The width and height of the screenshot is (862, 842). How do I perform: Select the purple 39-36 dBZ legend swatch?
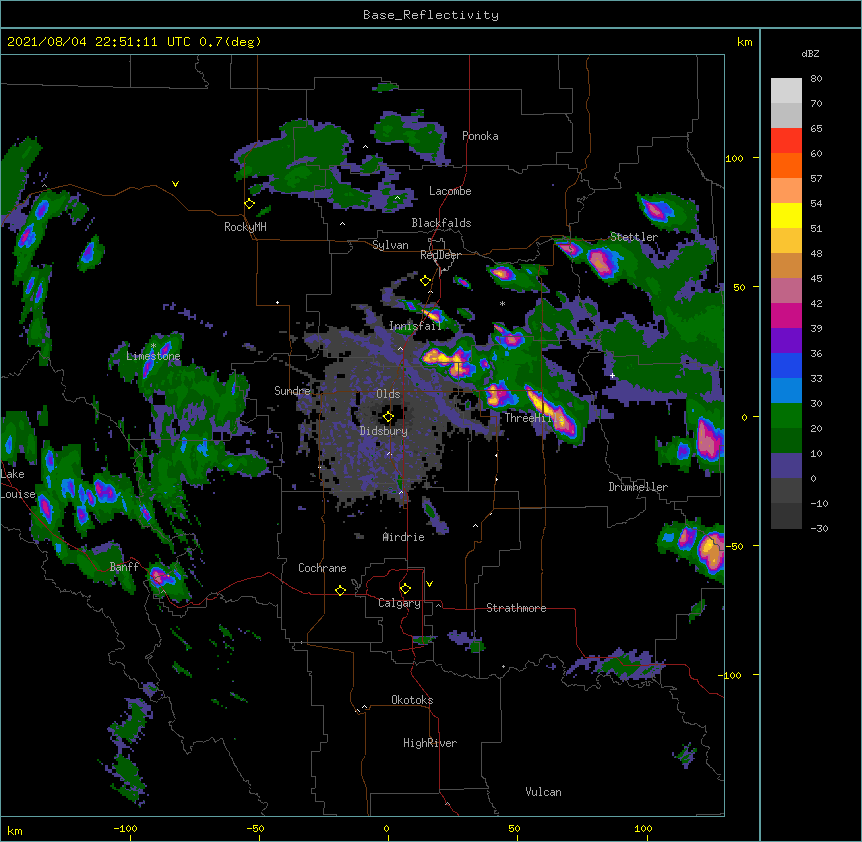[x=786, y=341]
